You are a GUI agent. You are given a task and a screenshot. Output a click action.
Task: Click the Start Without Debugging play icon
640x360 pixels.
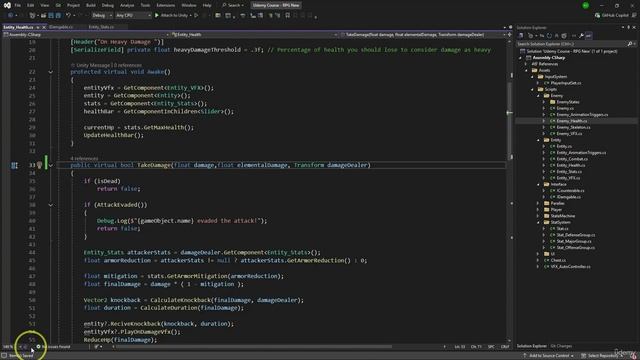pos(196,16)
